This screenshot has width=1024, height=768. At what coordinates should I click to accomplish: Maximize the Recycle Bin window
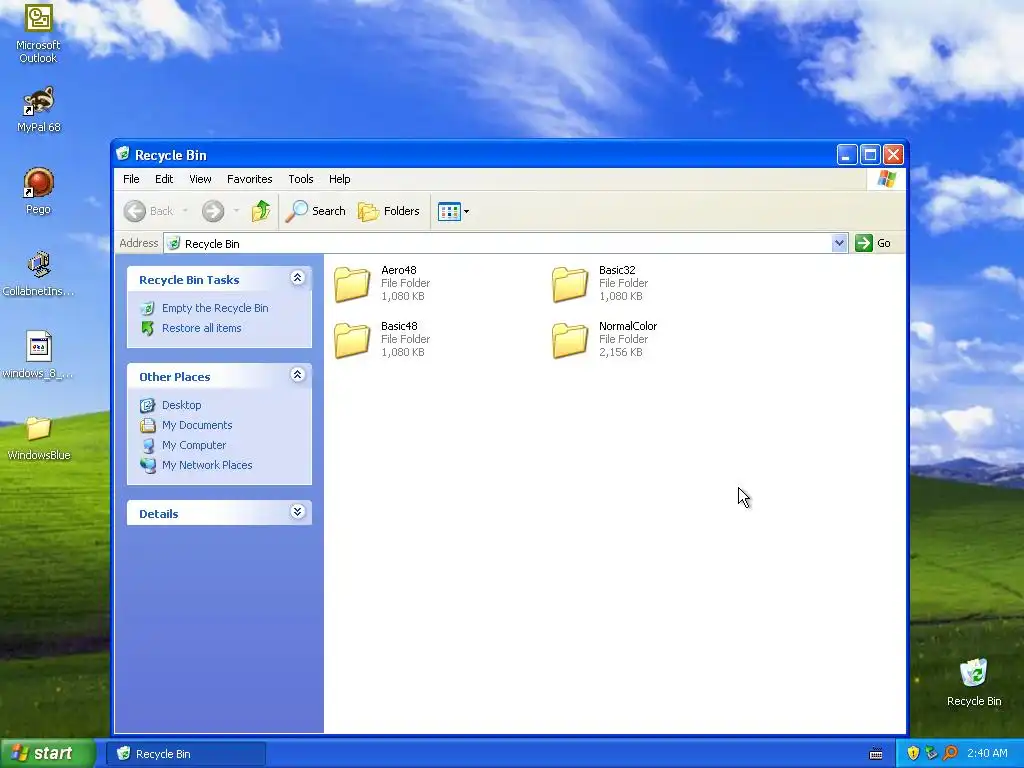[870, 155]
